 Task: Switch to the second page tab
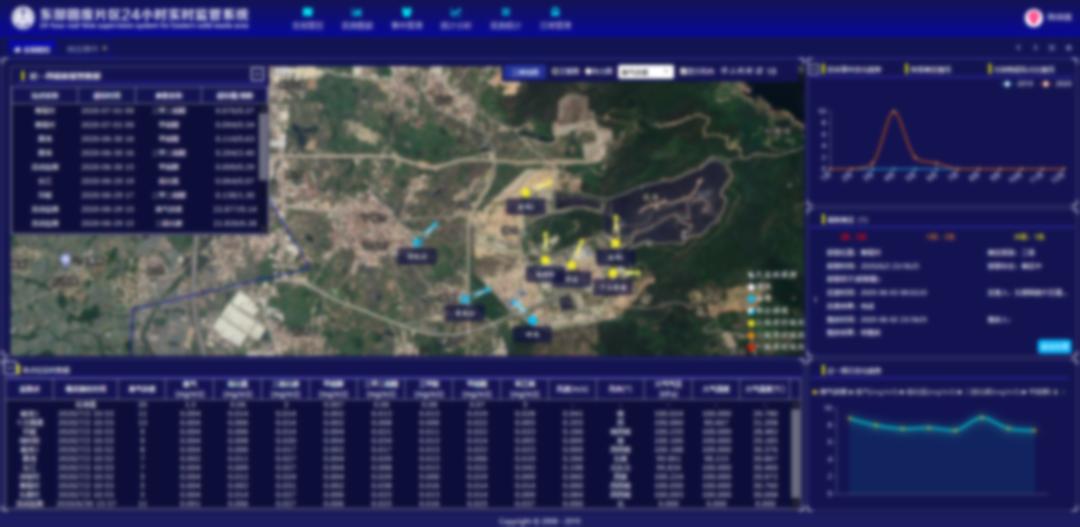coord(87,49)
